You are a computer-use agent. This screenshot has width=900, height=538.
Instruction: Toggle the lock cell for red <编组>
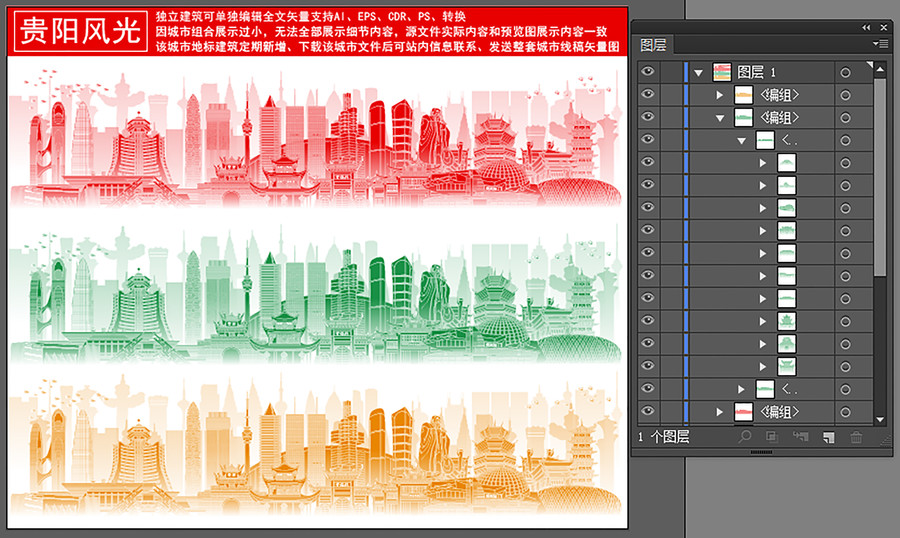671,412
